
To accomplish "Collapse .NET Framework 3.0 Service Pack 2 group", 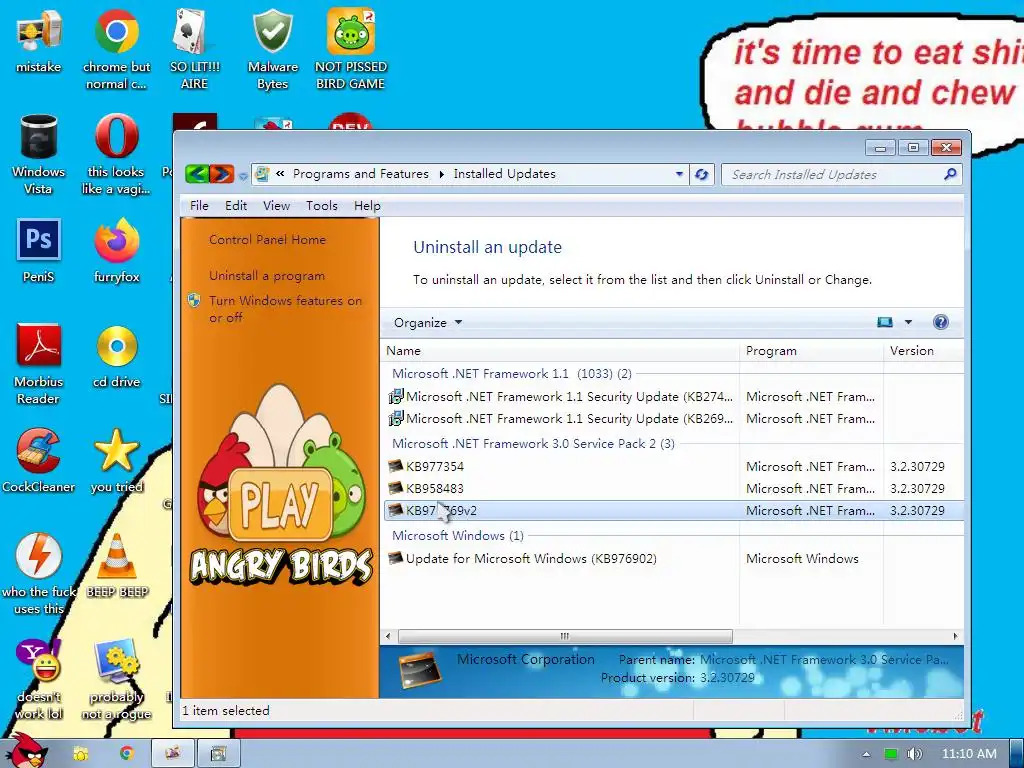I will tap(533, 443).
